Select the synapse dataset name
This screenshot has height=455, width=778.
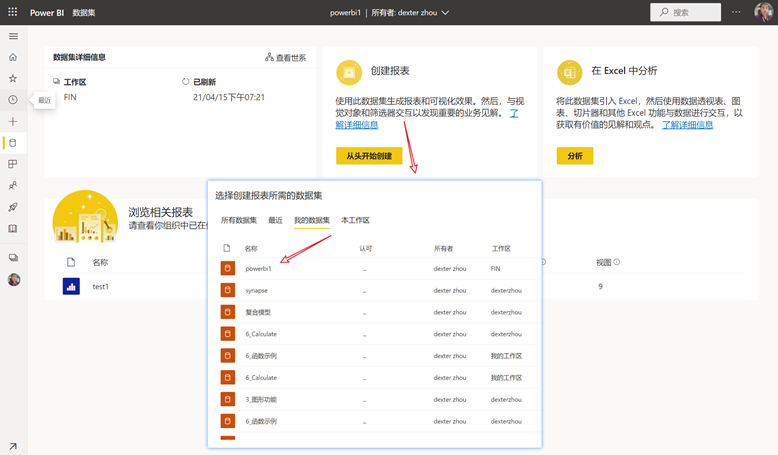[257, 290]
